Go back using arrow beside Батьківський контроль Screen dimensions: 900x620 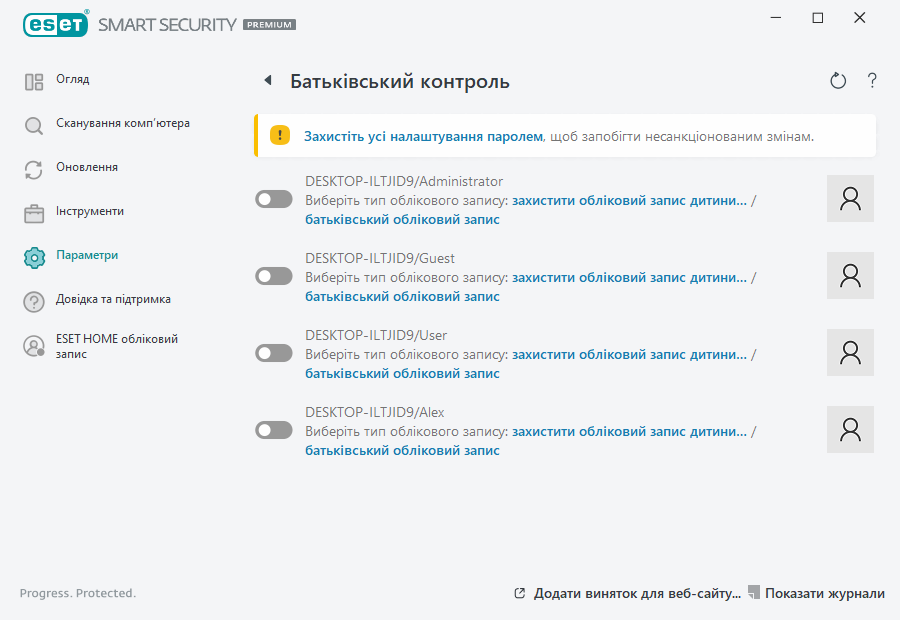267,81
